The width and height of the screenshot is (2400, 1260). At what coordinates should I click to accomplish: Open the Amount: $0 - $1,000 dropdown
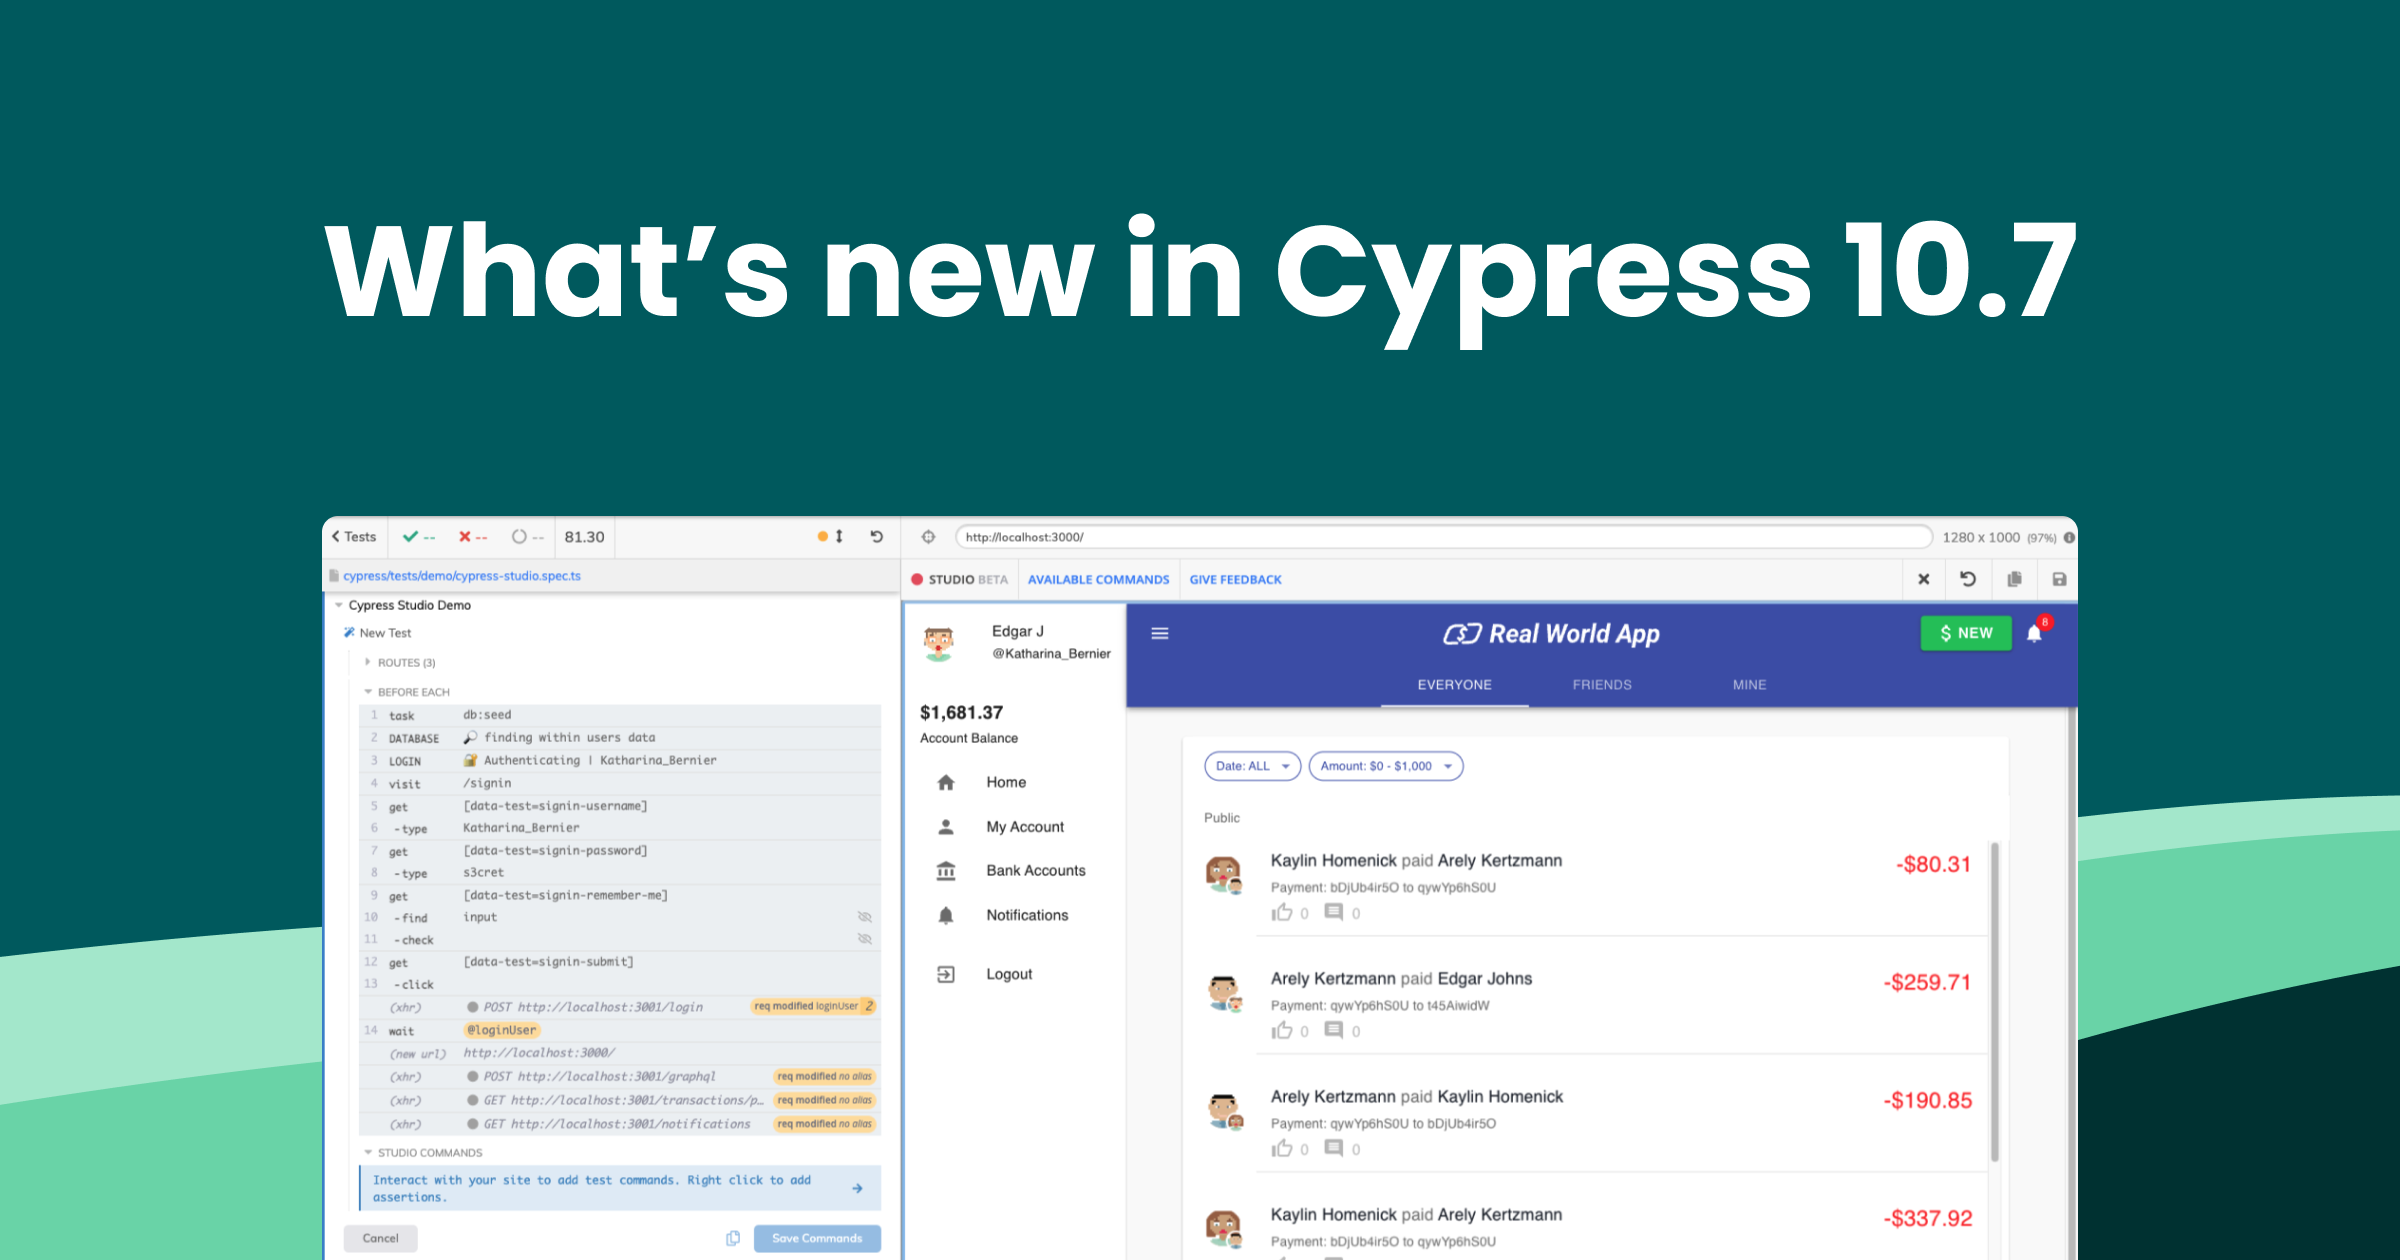pos(1385,766)
